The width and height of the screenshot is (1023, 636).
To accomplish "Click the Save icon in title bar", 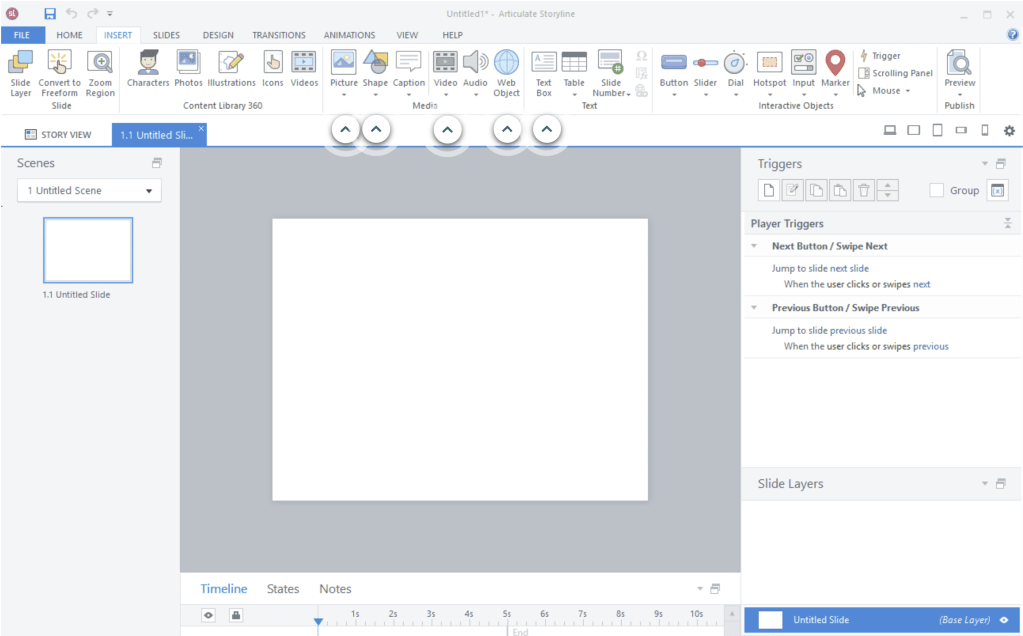I will [x=50, y=14].
